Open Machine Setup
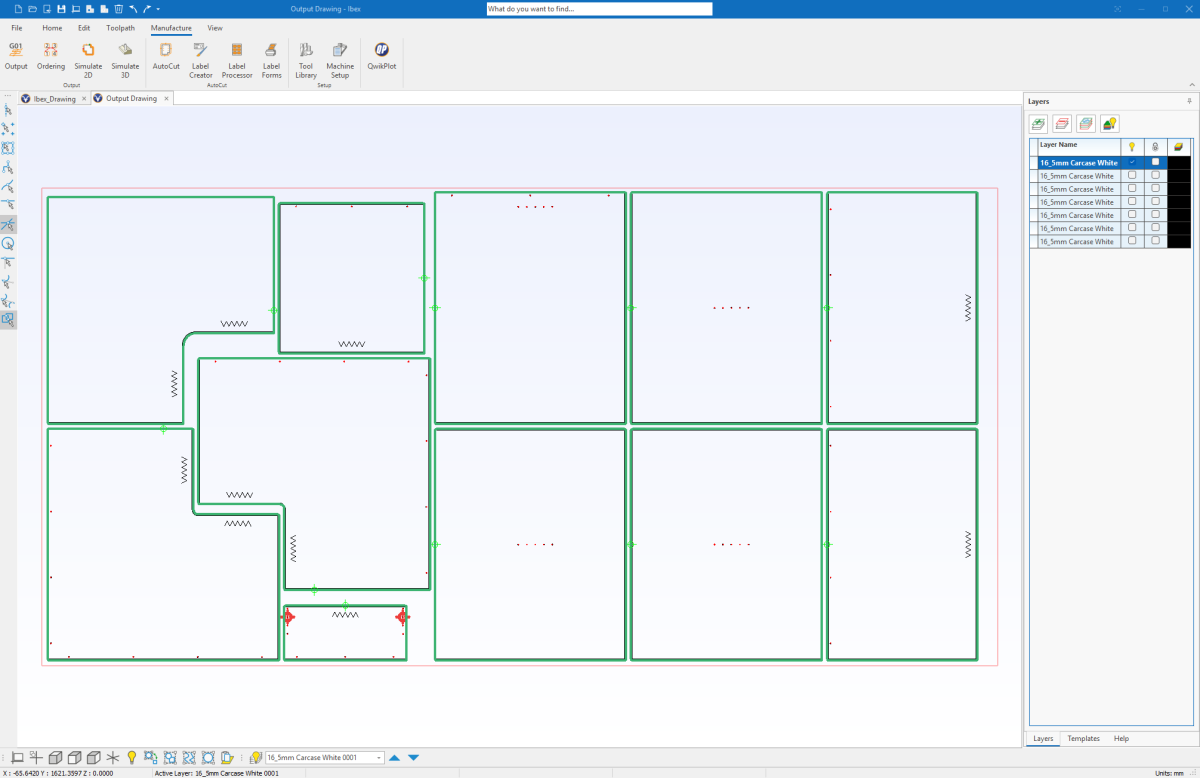This screenshot has width=1200, height=778. click(340, 58)
